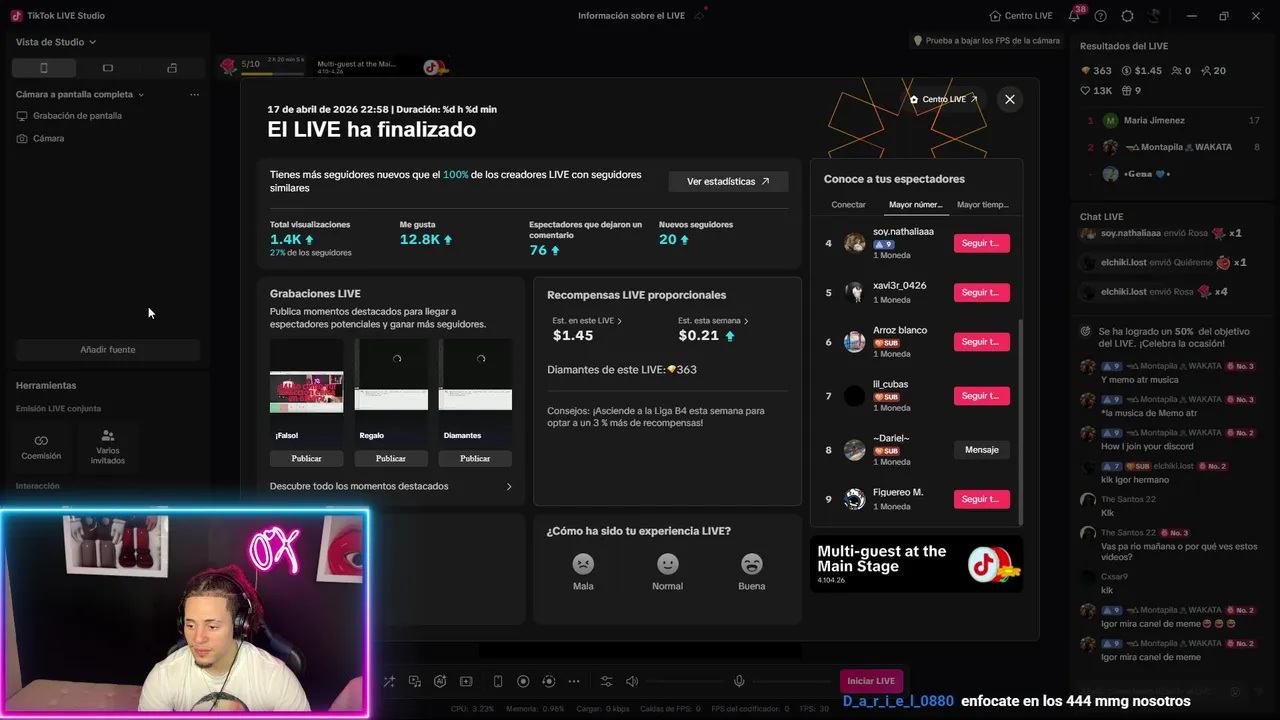Mute the speaker volume icon
1280x720 pixels.
(632, 681)
